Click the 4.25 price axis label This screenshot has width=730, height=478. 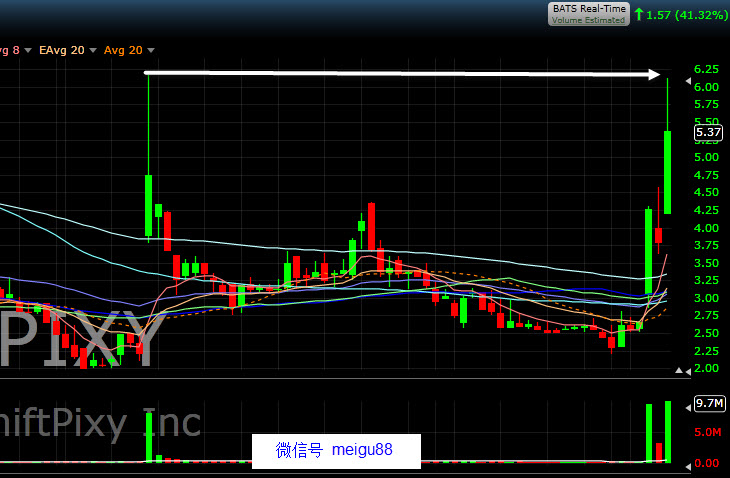tap(706, 210)
